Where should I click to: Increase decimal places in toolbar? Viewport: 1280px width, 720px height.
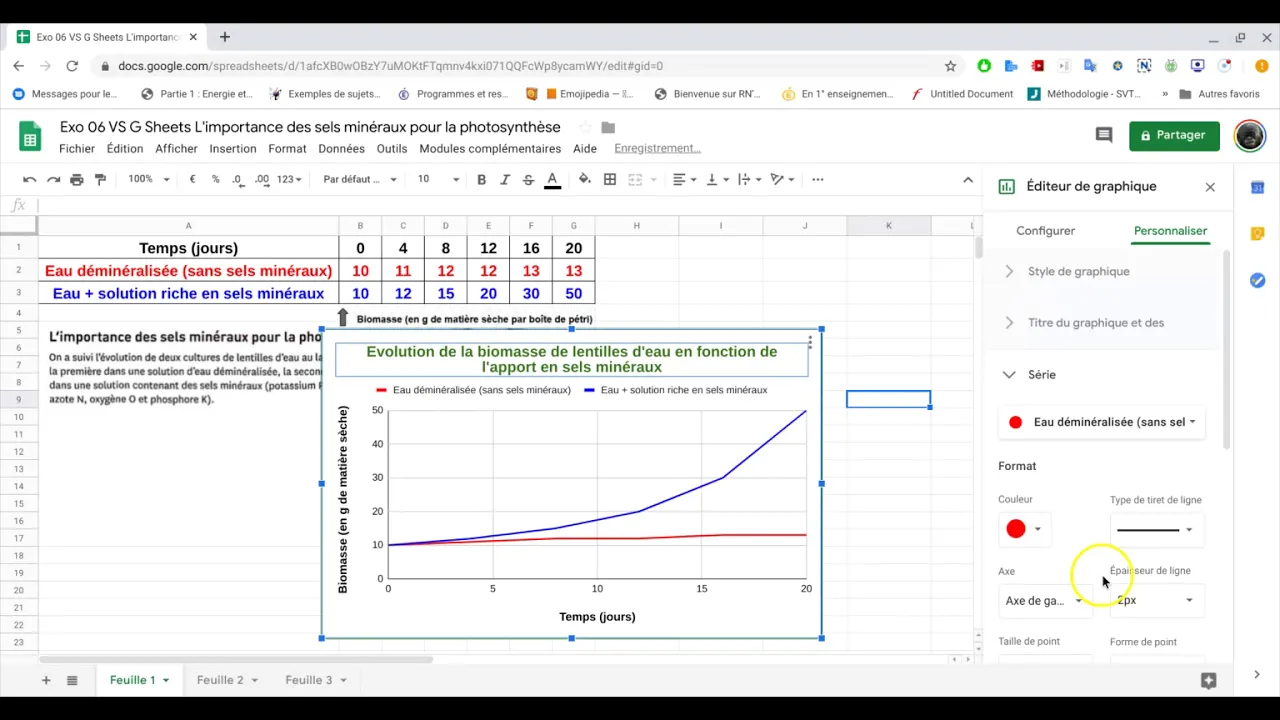click(262, 179)
